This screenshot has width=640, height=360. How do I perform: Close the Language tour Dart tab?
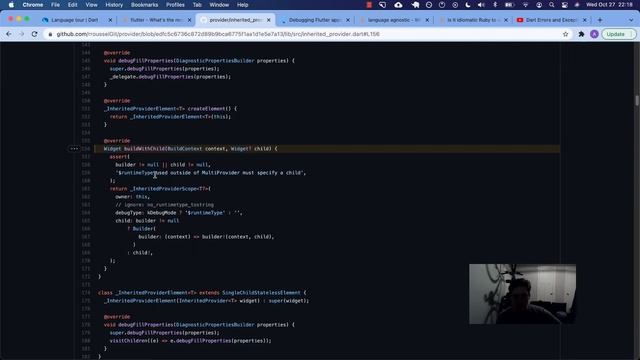pos(110,20)
